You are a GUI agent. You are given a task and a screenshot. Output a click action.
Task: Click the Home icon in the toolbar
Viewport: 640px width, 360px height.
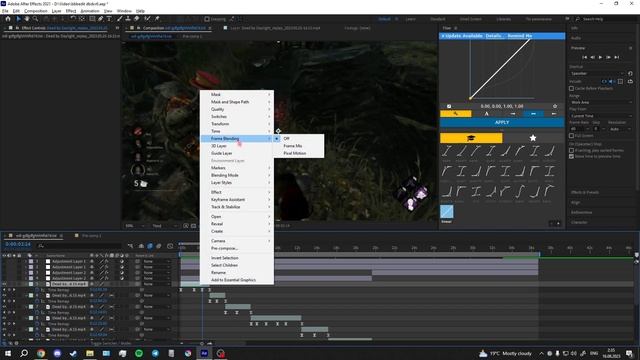click(8, 19)
